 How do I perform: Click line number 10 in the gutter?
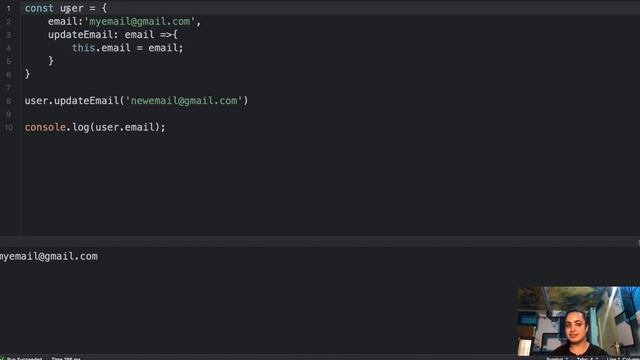pyautogui.click(x=9, y=127)
